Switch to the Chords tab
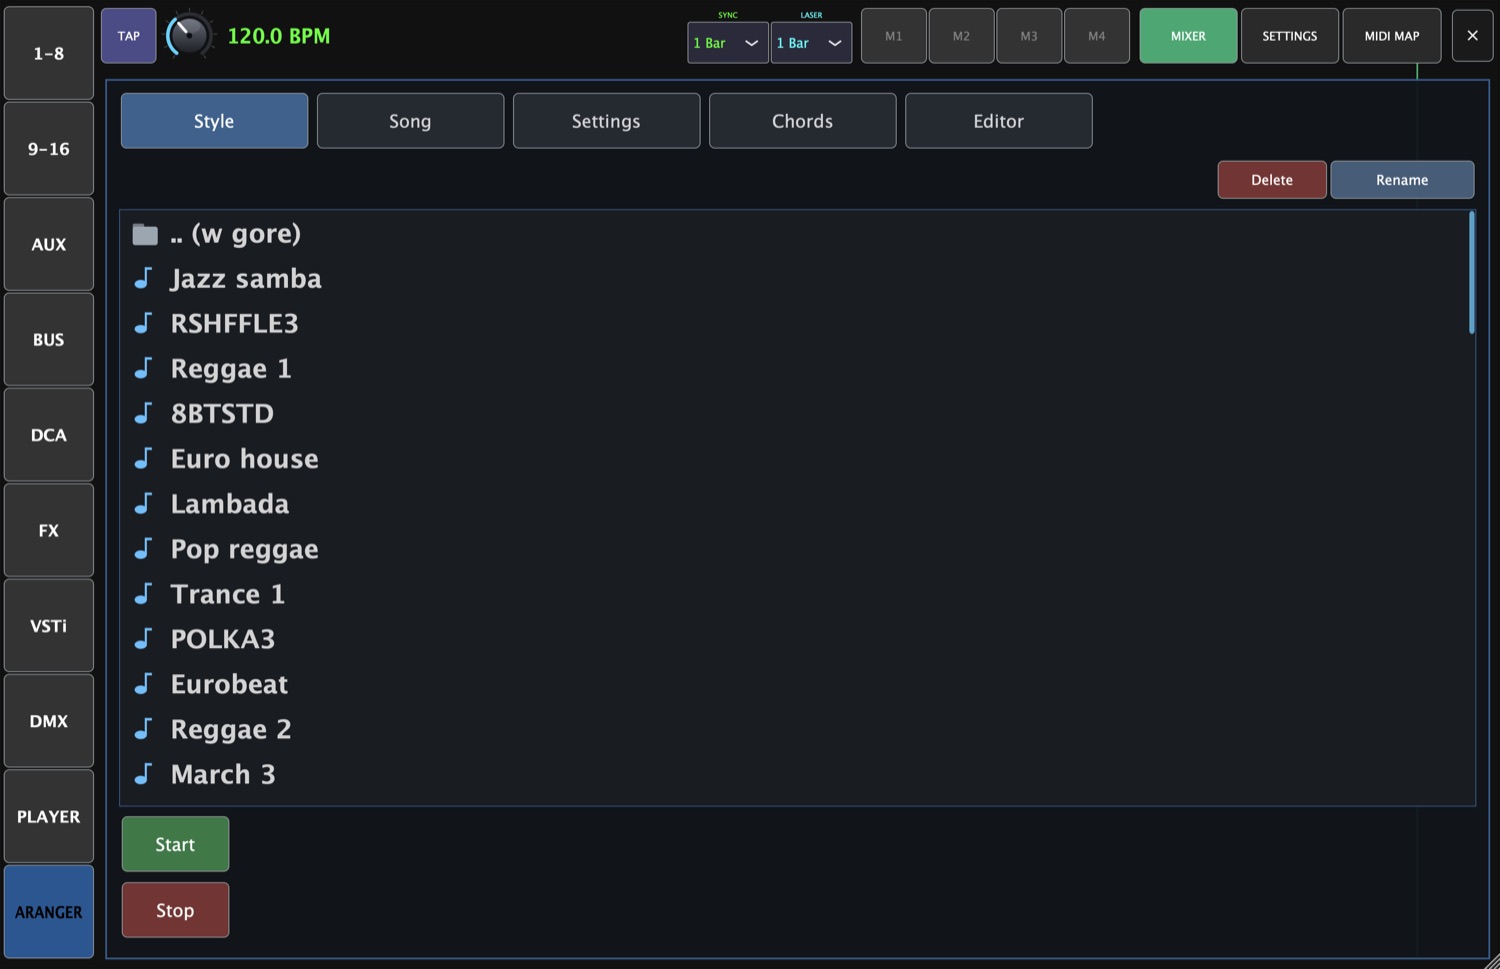 click(x=803, y=121)
